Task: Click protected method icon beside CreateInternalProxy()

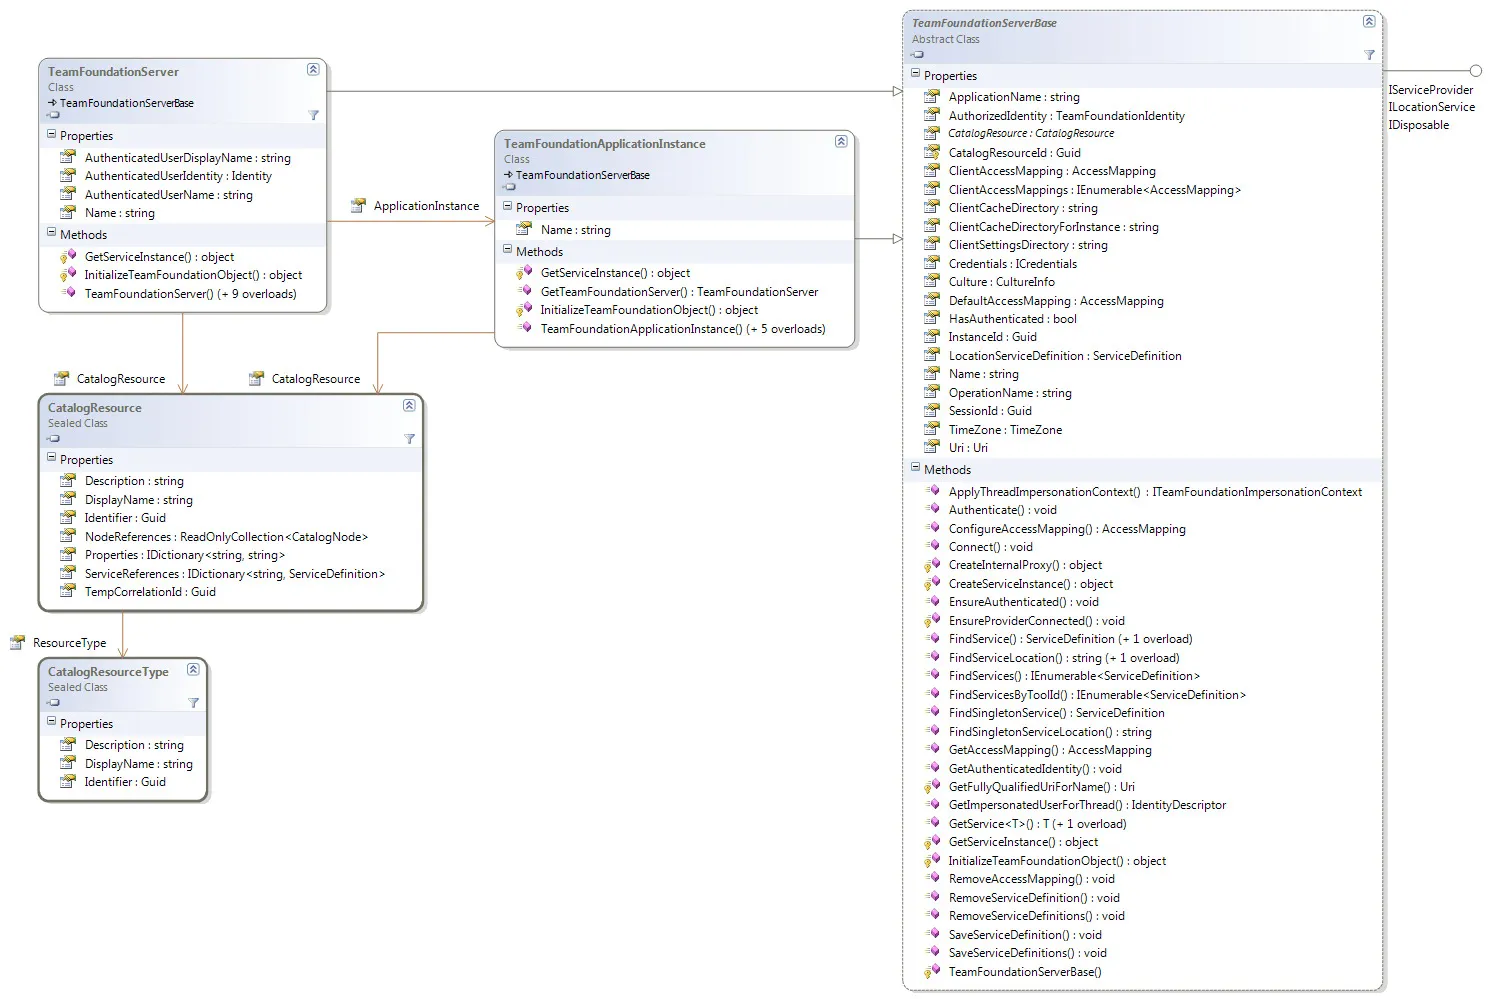Action: (x=932, y=565)
